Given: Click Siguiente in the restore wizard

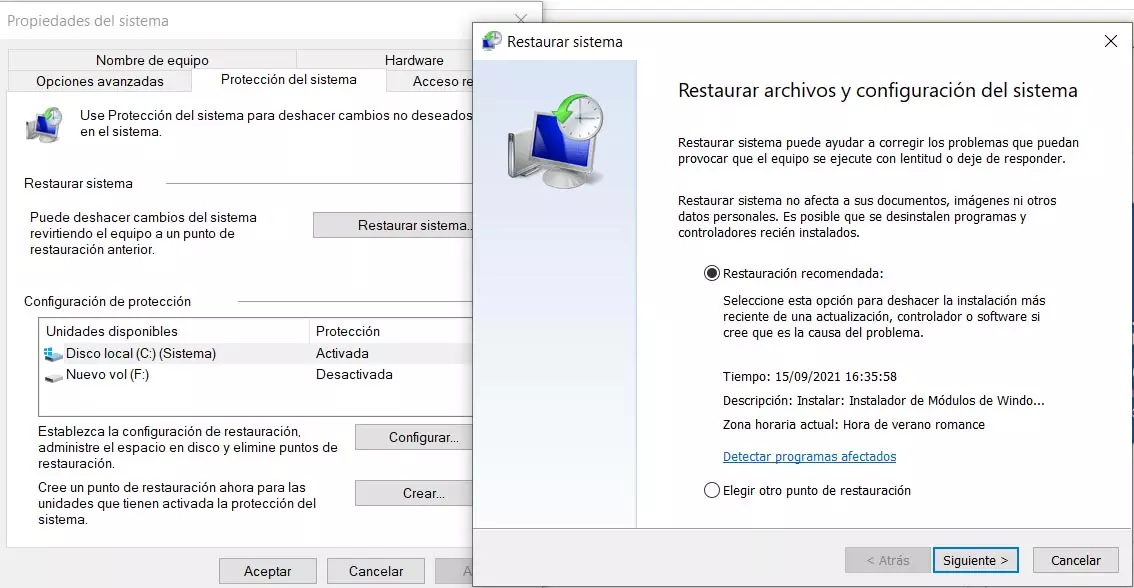Looking at the screenshot, I should tap(974, 560).
